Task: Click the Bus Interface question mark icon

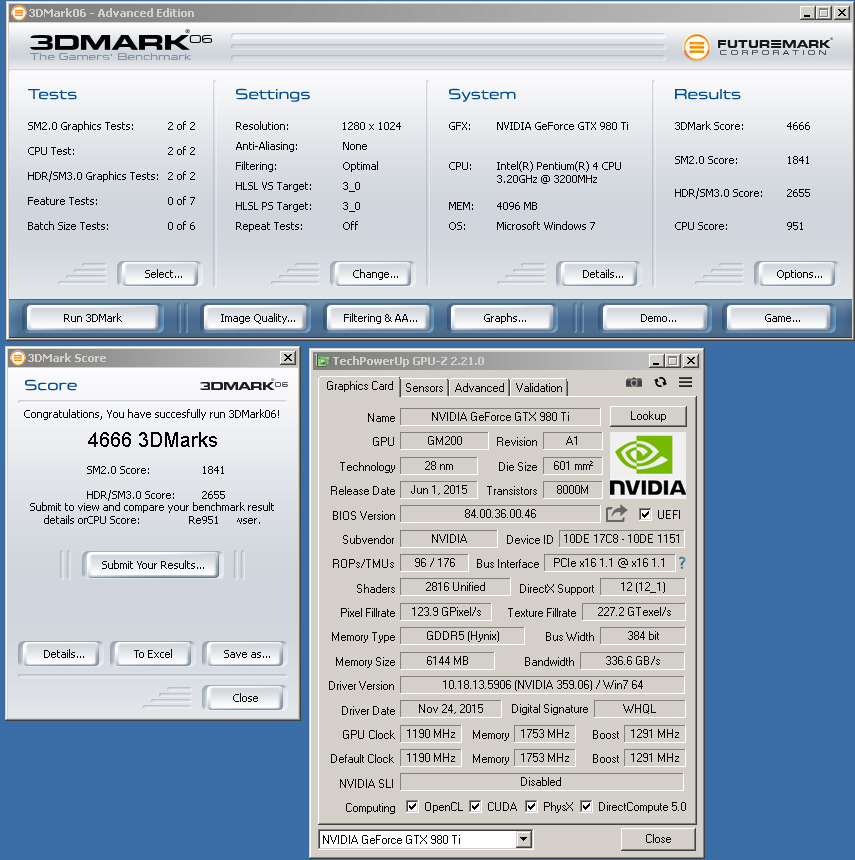Action: (682, 564)
